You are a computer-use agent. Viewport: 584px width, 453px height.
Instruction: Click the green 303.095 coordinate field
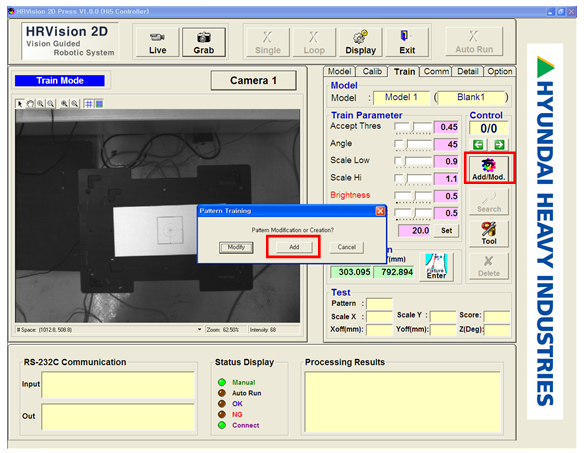pos(351,272)
